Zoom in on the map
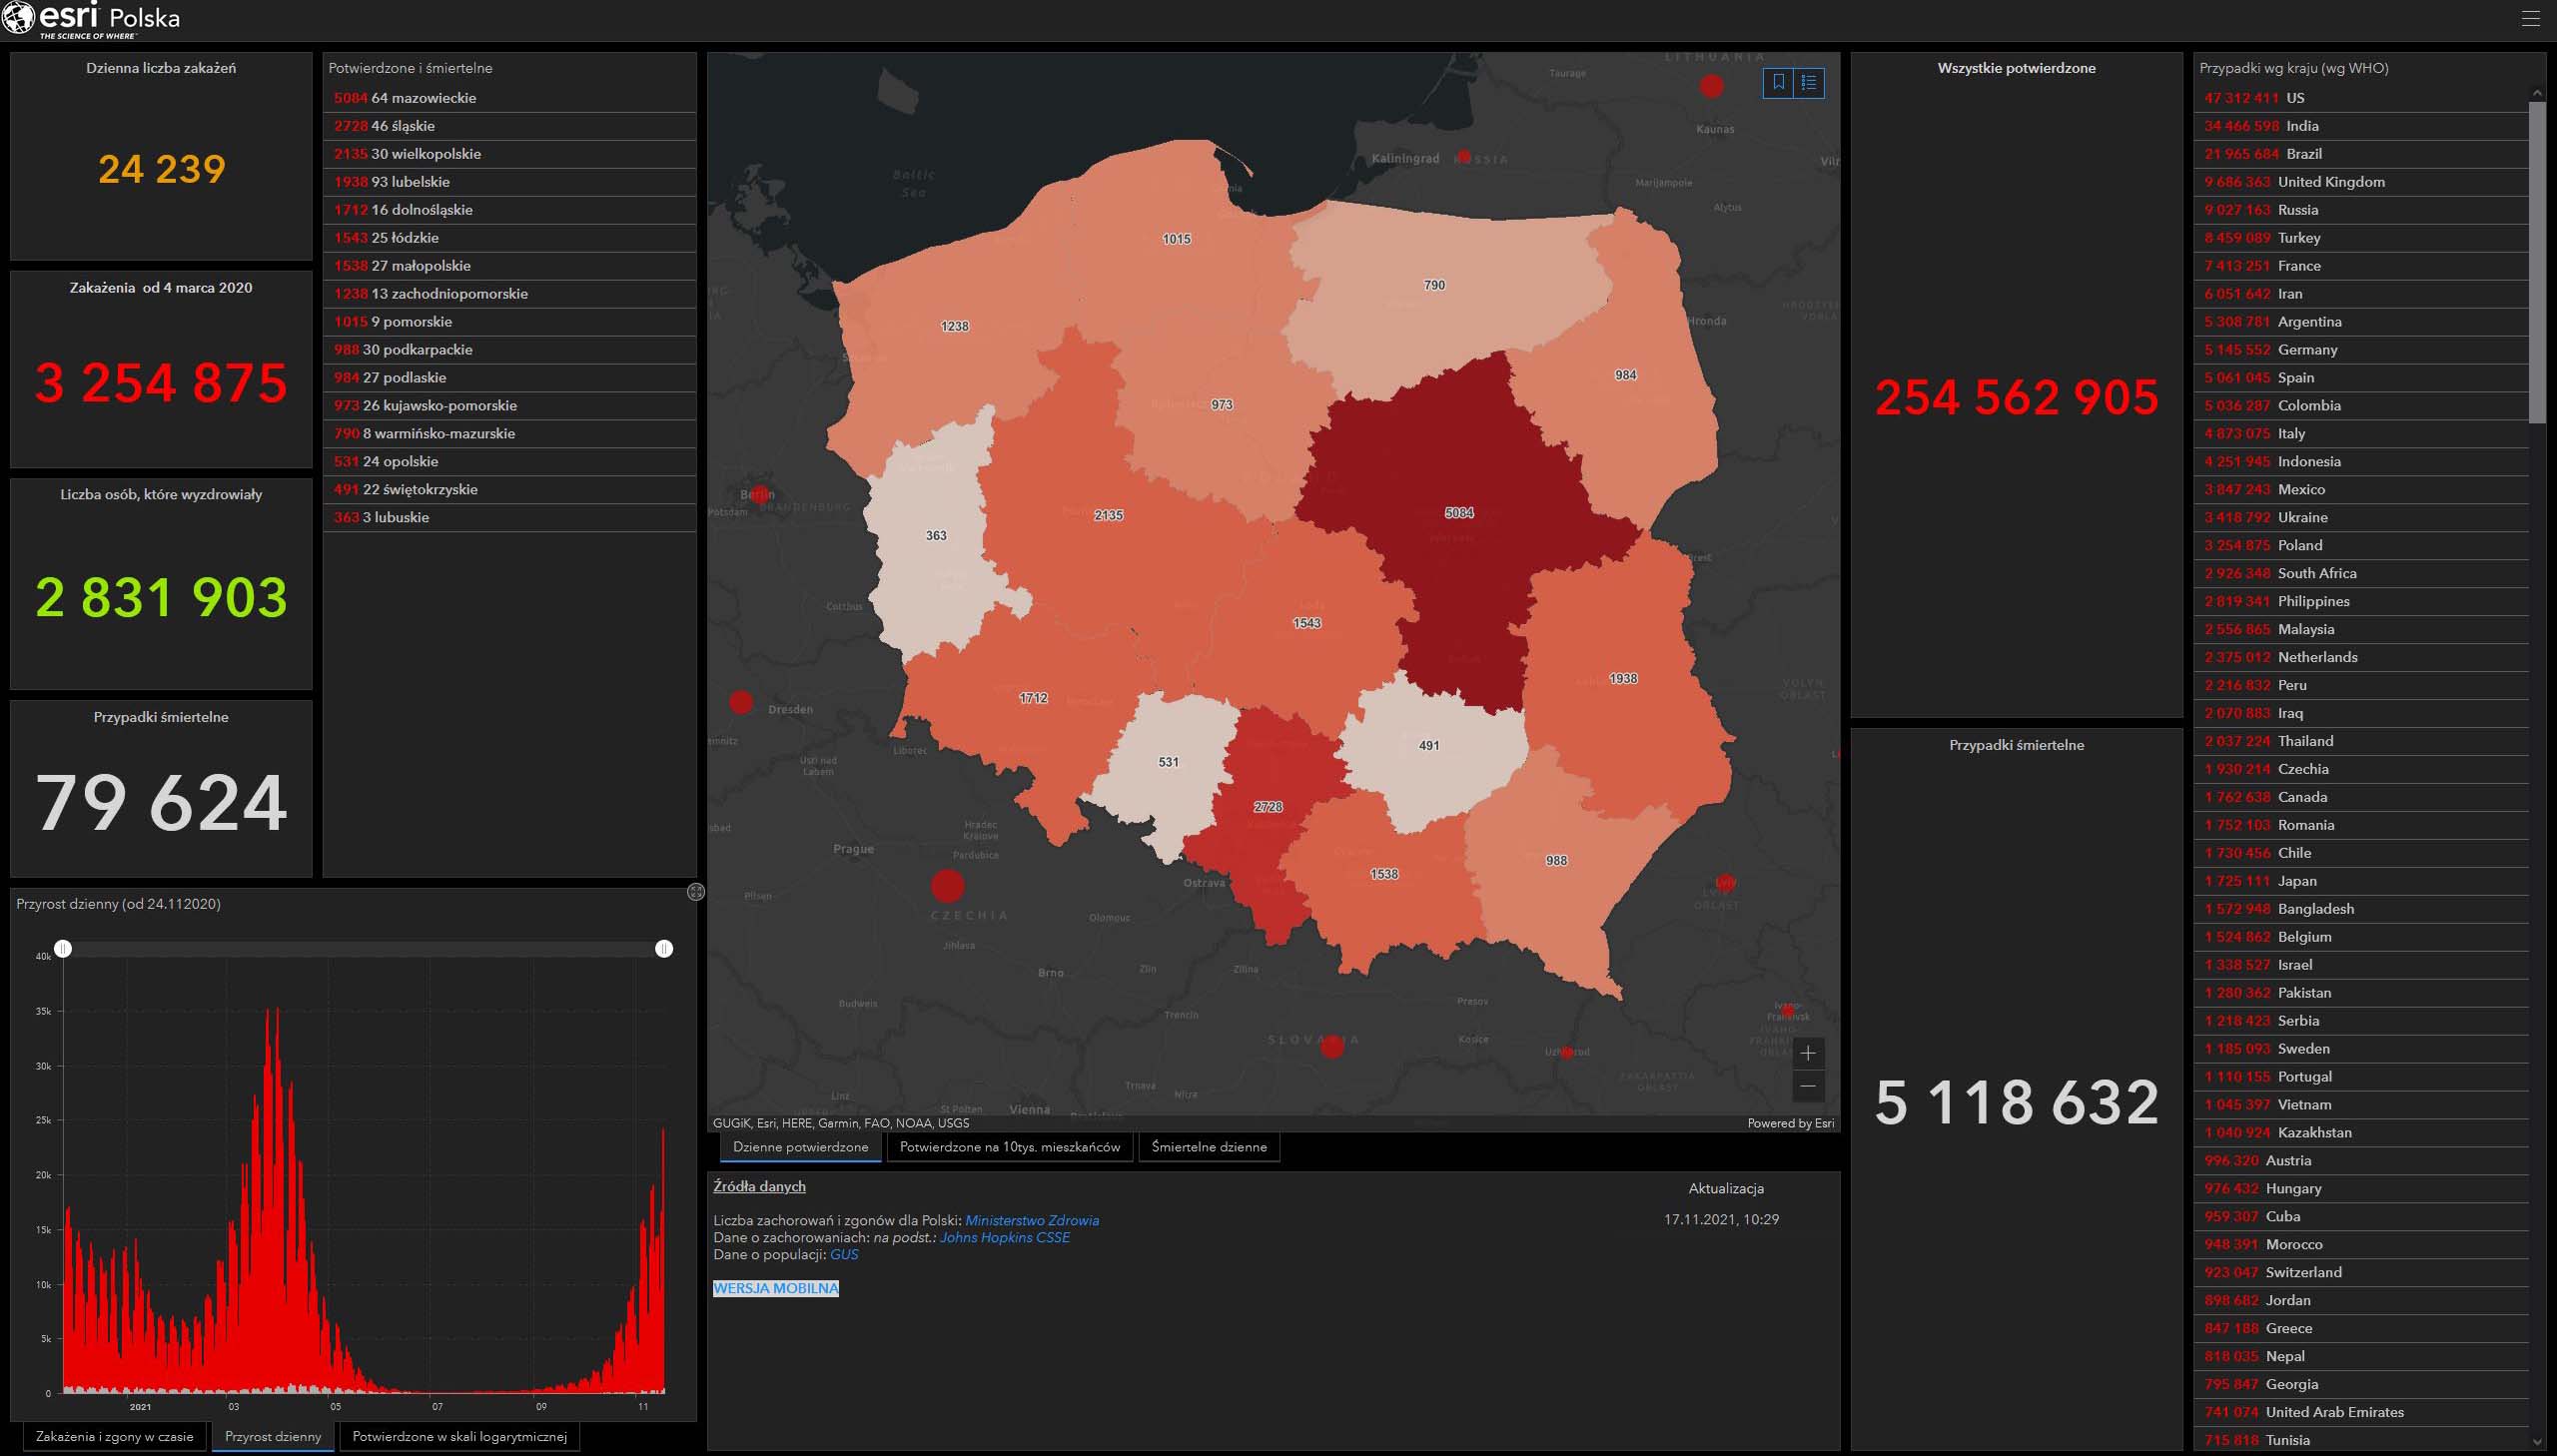The height and width of the screenshot is (1456, 2557). pyautogui.click(x=1807, y=1053)
